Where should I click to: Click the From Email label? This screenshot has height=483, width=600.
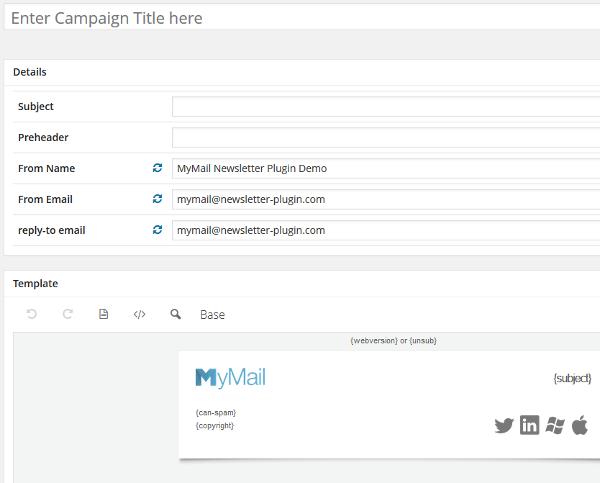45,199
